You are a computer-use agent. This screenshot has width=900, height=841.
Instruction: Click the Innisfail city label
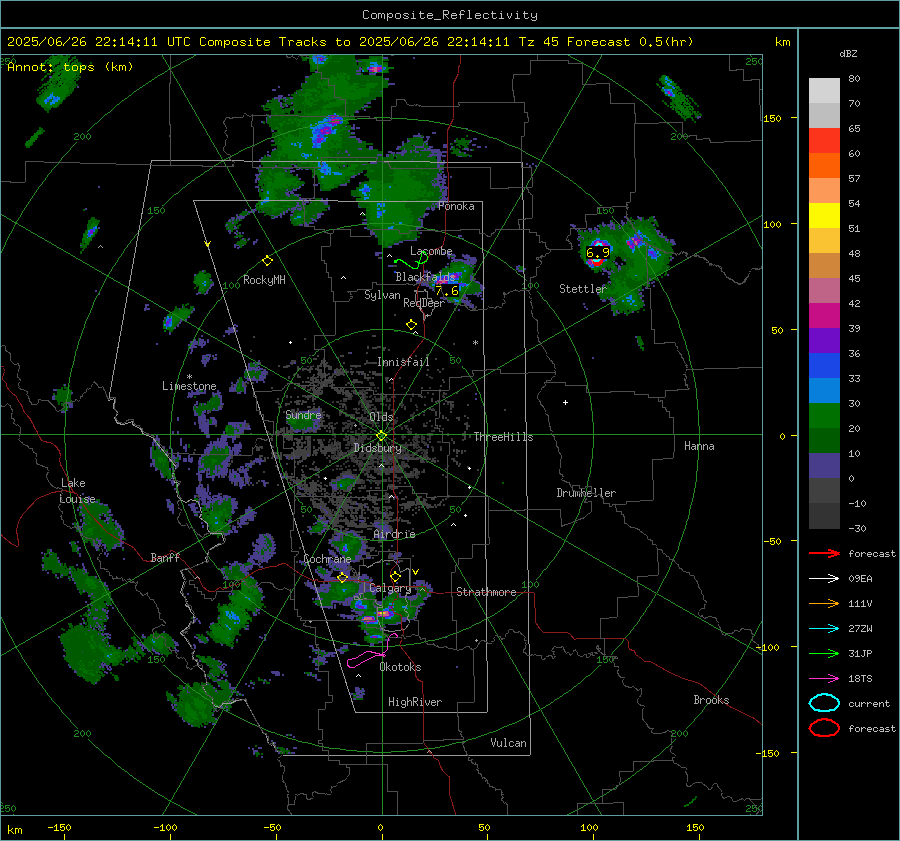(403, 362)
